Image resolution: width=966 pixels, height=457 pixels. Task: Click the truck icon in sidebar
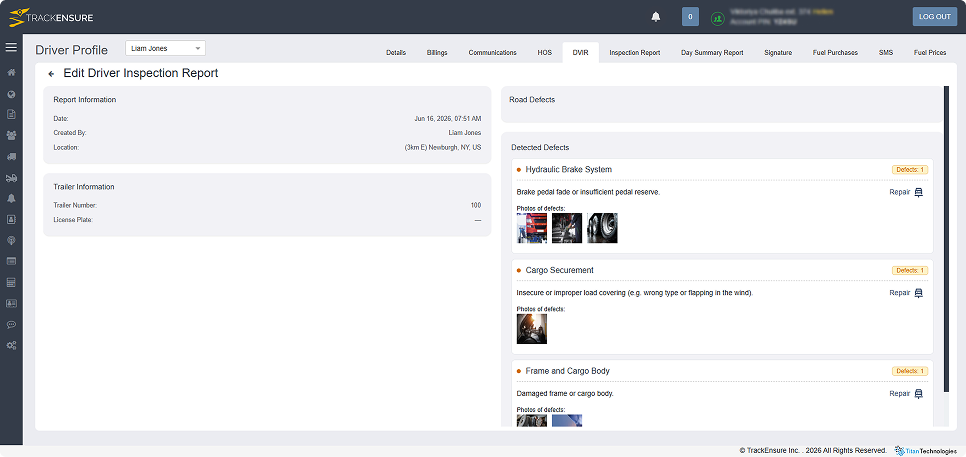coord(11,157)
